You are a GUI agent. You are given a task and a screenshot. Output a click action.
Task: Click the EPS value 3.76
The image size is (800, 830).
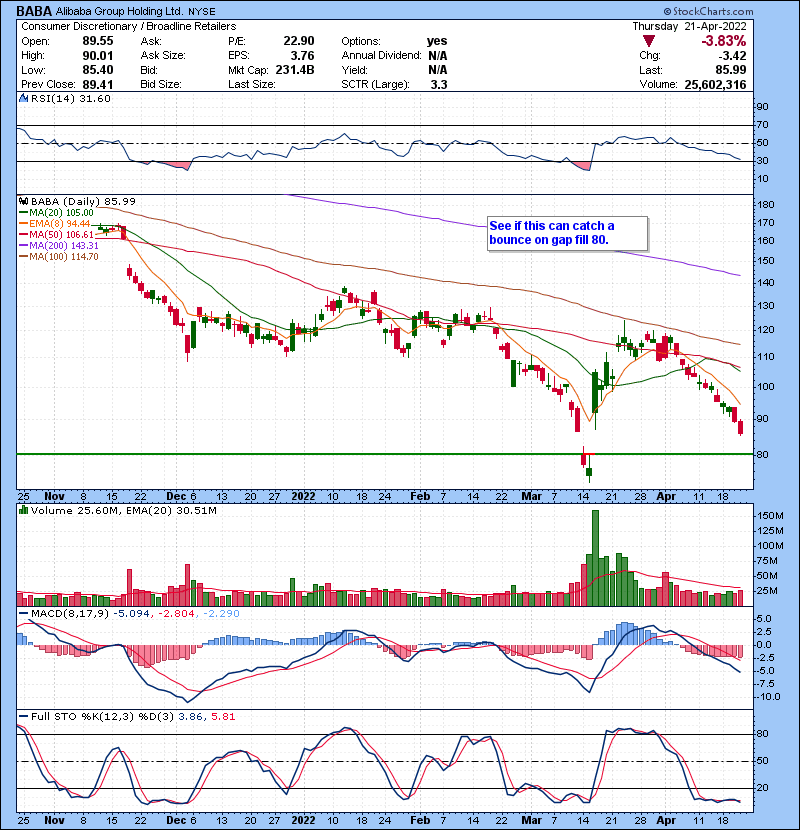[x=303, y=56]
